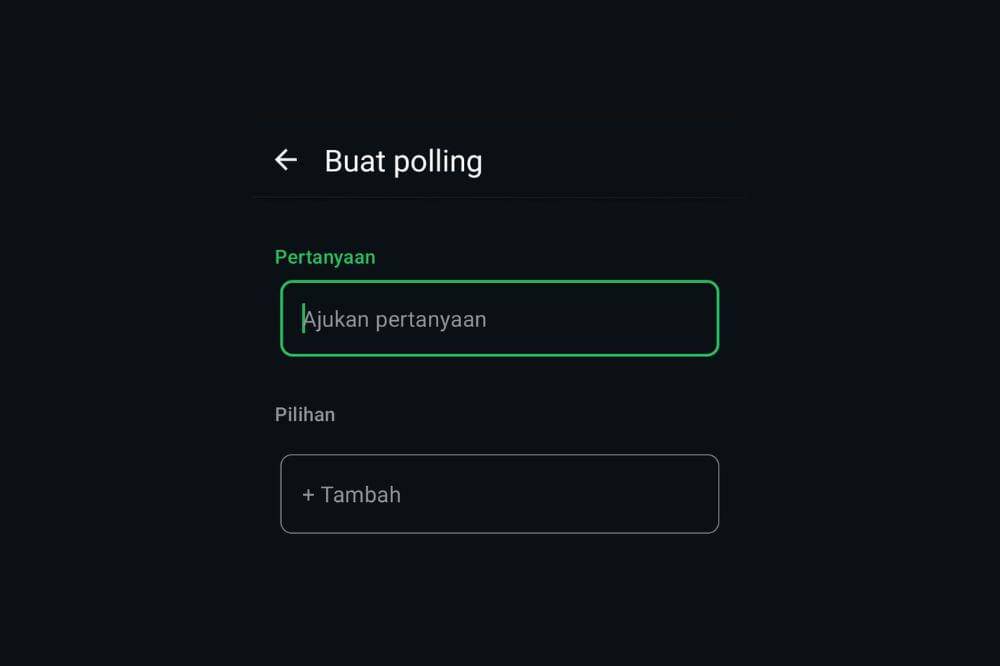Click the plus sign to add a poll option
The image size is (1000, 666).
308,493
